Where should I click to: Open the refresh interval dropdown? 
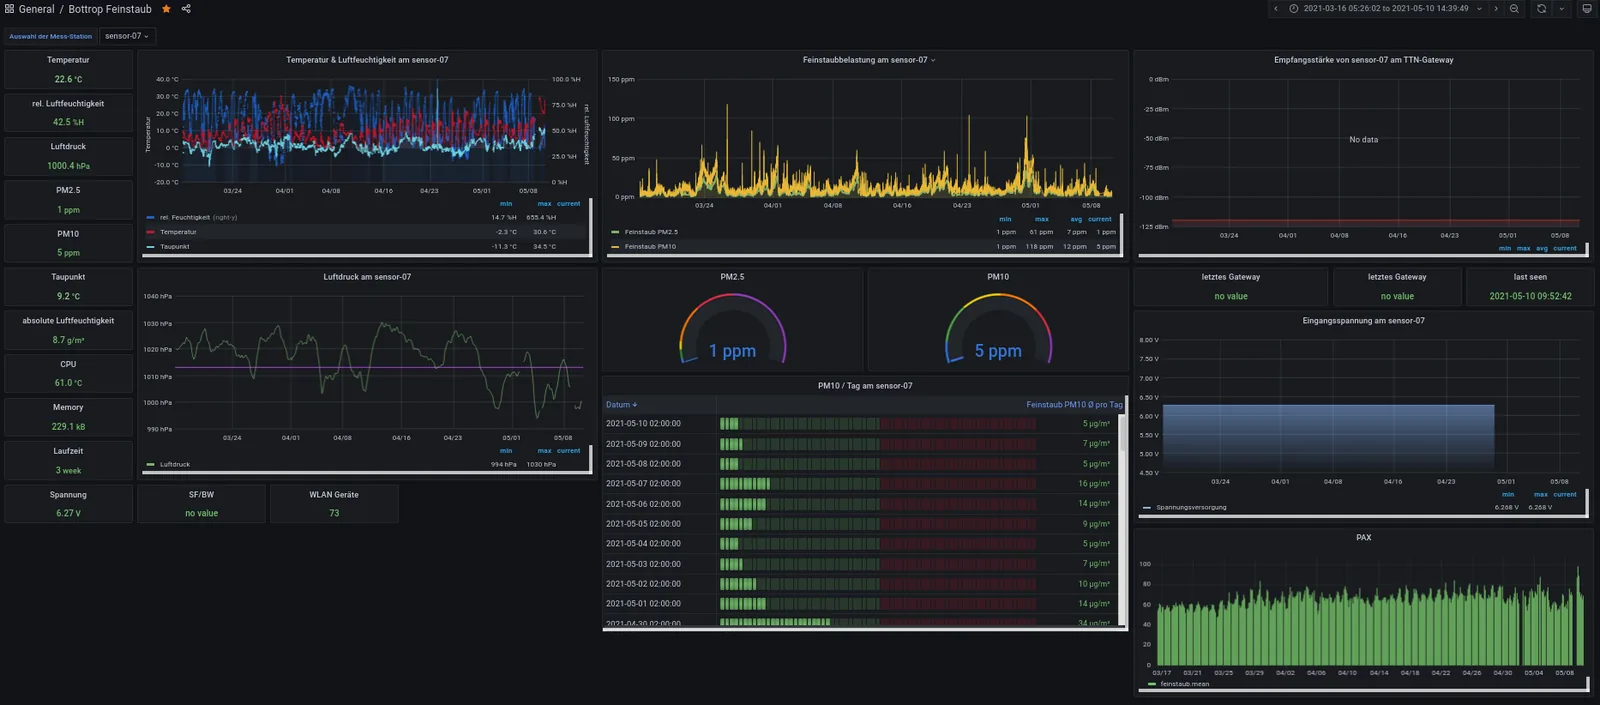pos(1562,9)
